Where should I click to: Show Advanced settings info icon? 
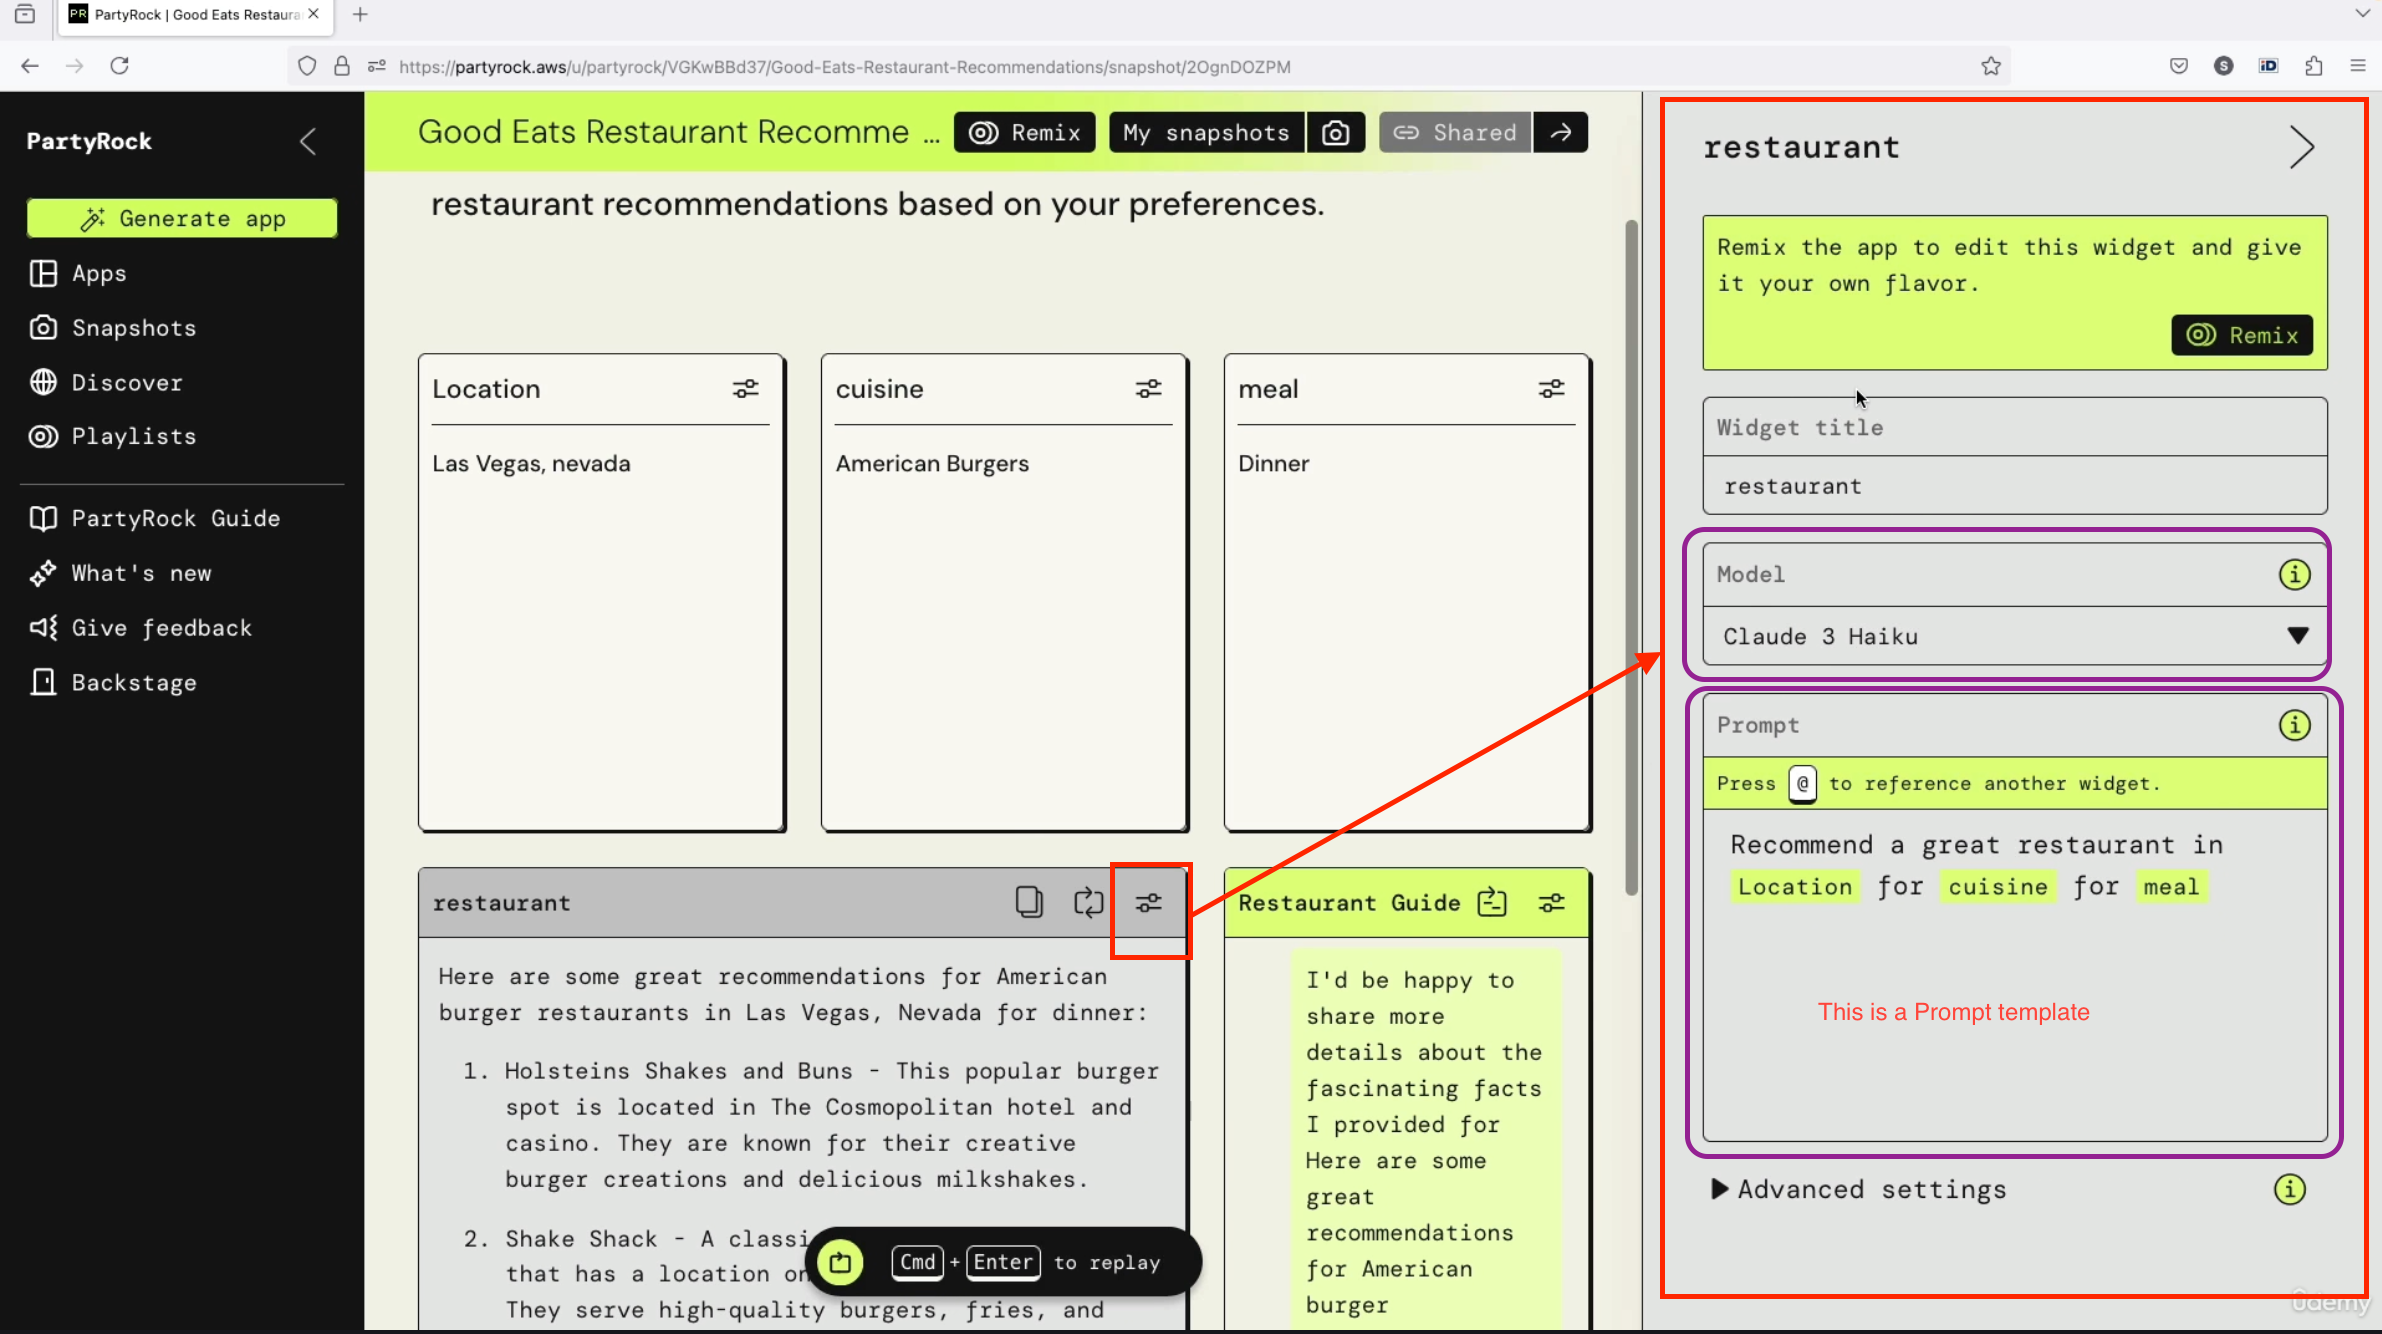coord(2289,1189)
